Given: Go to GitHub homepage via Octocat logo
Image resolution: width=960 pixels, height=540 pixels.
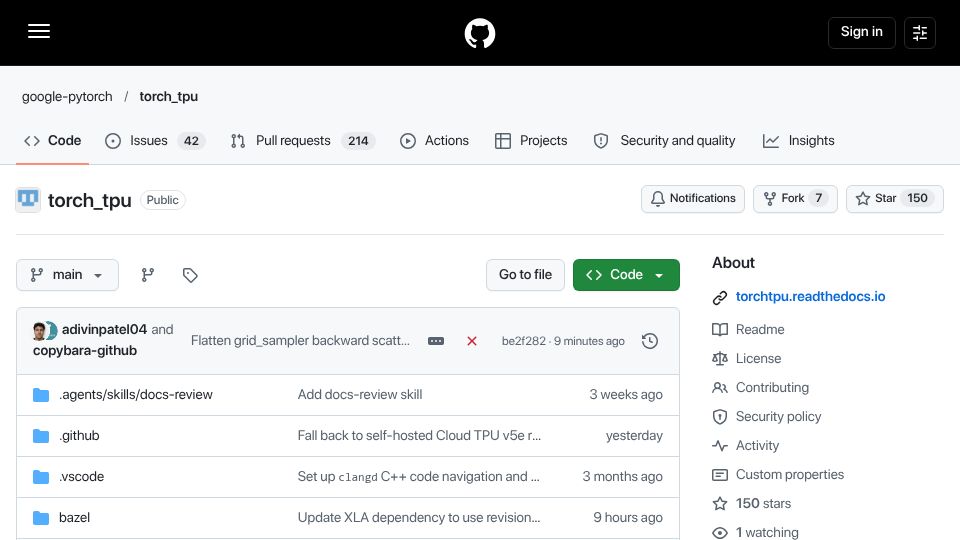Looking at the screenshot, I should [479, 33].
